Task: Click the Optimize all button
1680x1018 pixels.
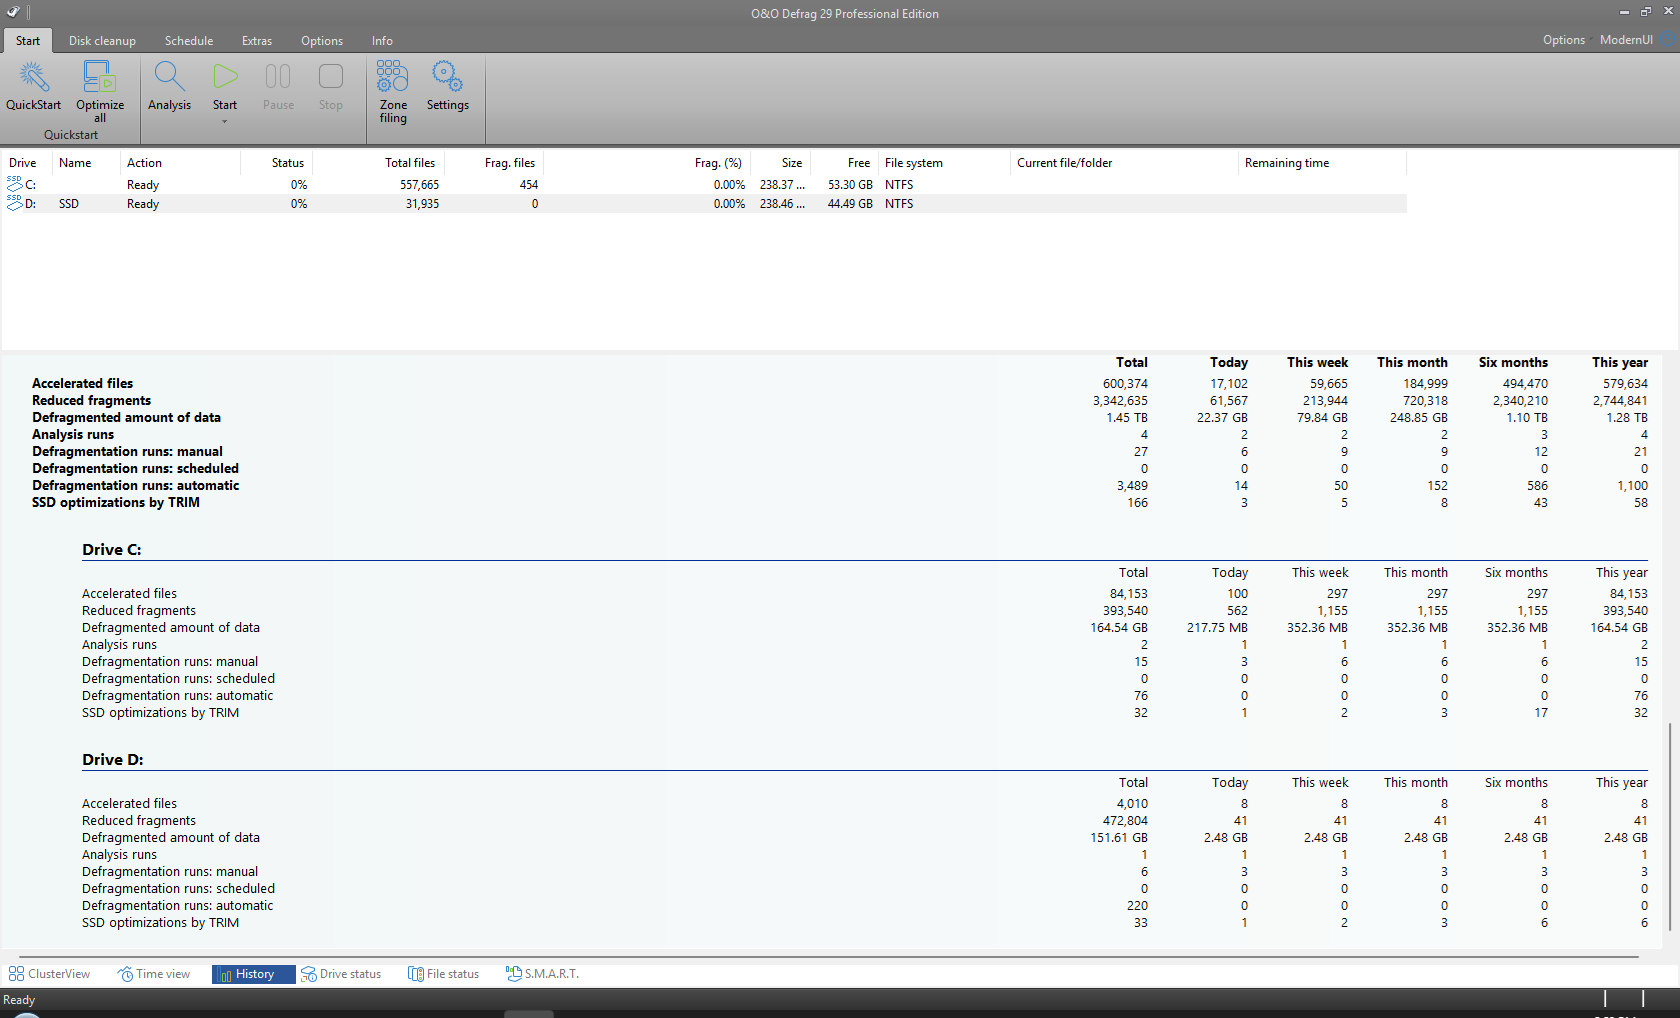Action: [x=100, y=91]
